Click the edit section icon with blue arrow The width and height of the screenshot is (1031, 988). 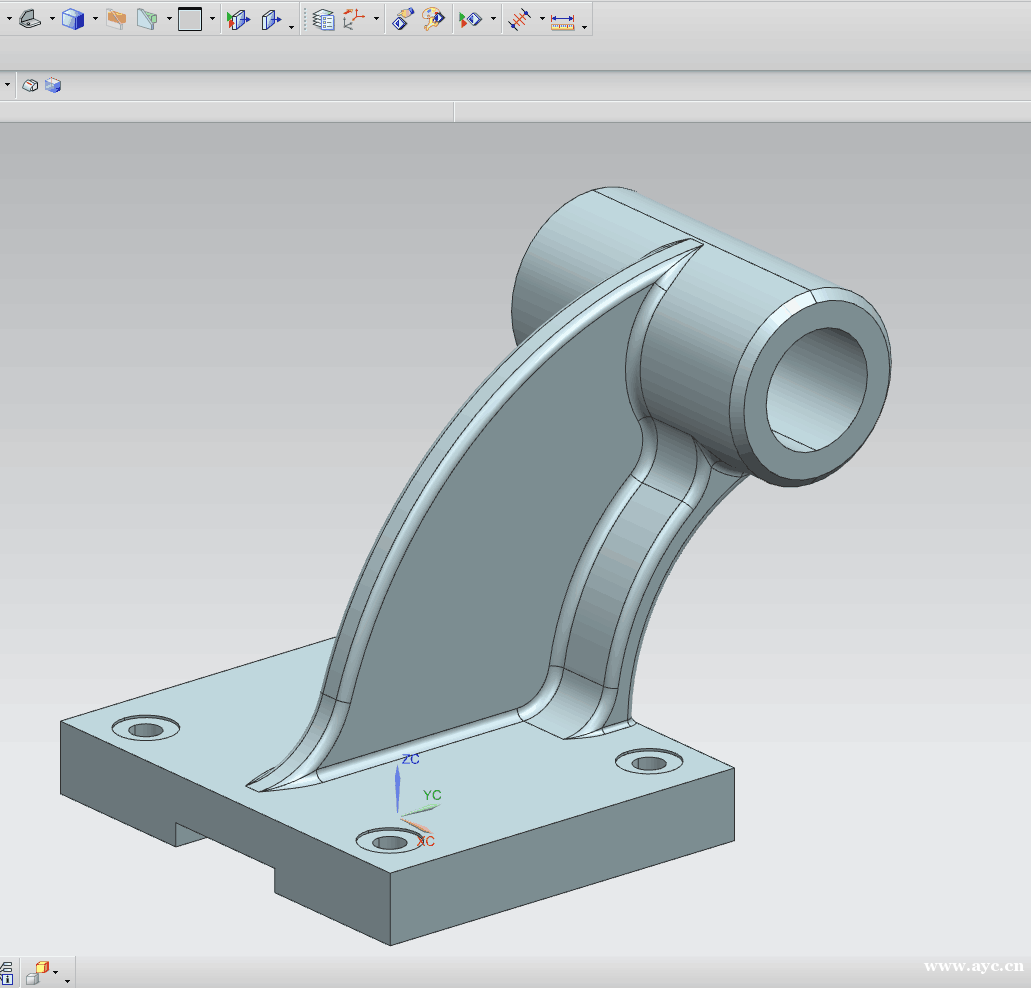click(x=270, y=19)
